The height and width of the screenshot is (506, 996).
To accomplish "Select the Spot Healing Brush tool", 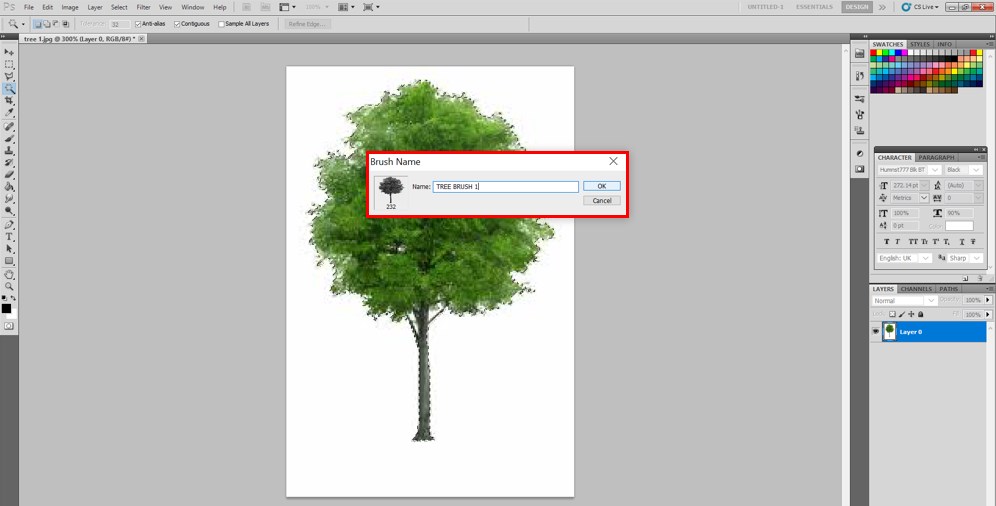I will pos(9,126).
